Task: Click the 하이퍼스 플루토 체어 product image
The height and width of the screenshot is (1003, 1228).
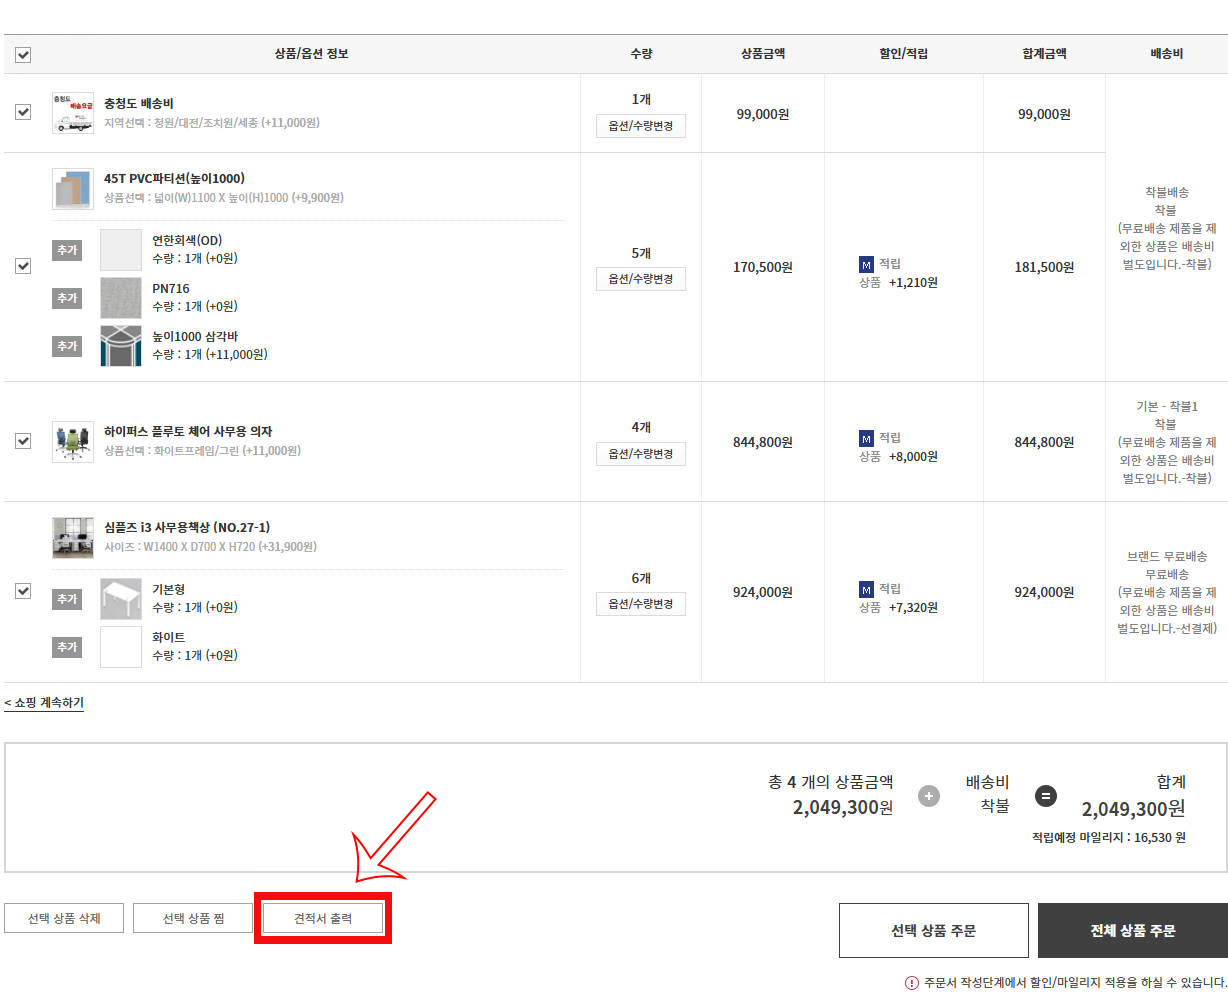Action: [x=72, y=441]
